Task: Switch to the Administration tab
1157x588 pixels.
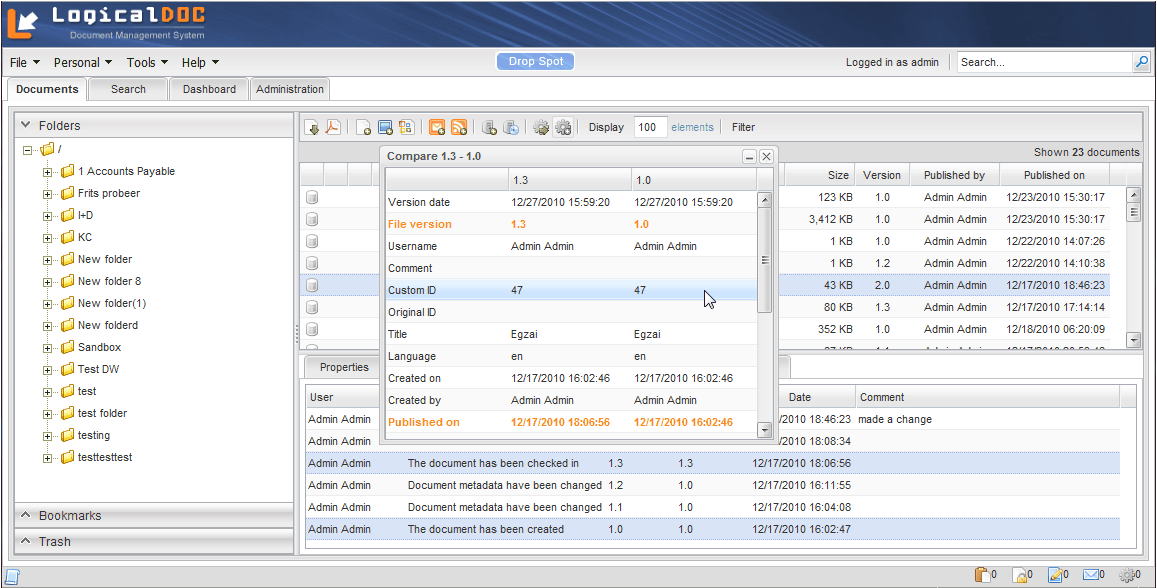Action: [x=290, y=89]
